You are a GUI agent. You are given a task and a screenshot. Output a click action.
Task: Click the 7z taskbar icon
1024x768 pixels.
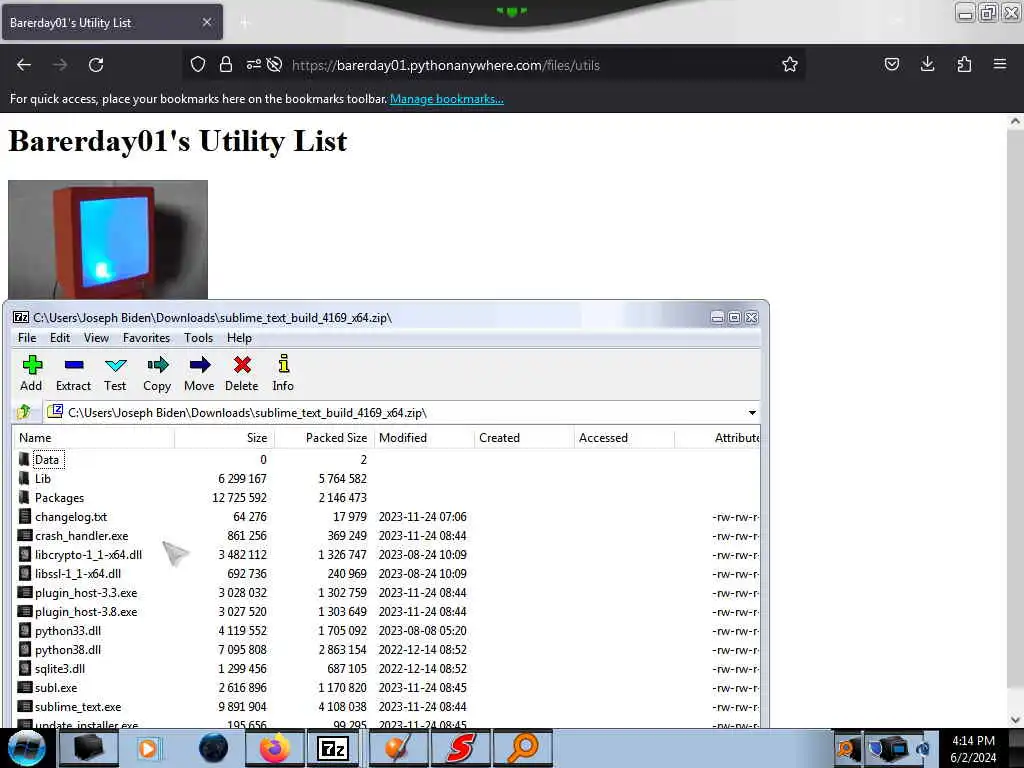point(332,748)
